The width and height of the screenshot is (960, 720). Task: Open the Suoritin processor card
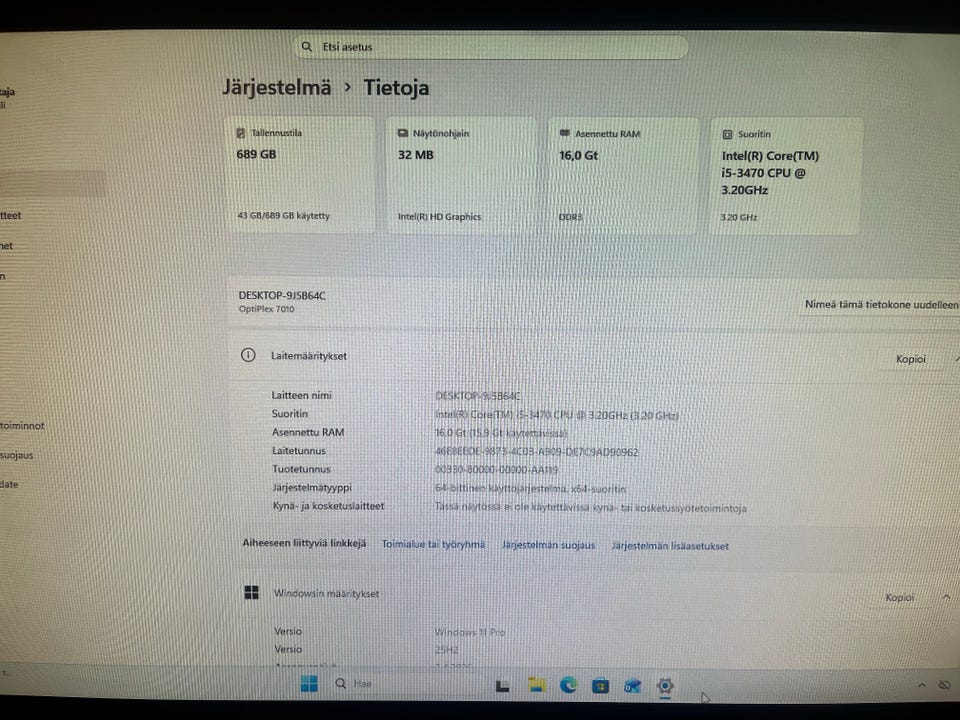click(786, 176)
